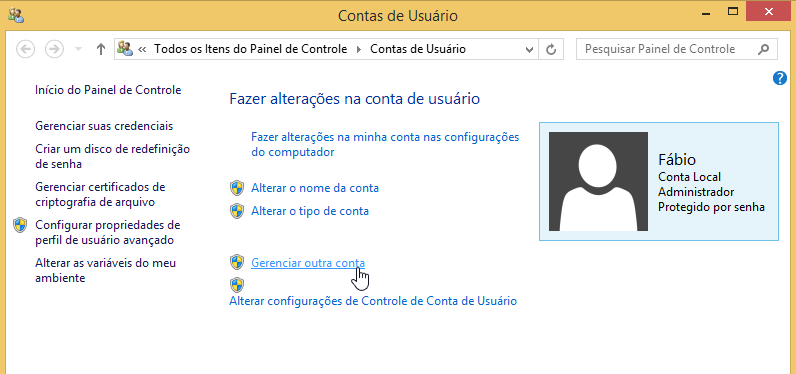Screen dimensions: 796x374
Task: Expand breadcrumb arrow before Contas de Usuário
Action: (x=359, y=49)
